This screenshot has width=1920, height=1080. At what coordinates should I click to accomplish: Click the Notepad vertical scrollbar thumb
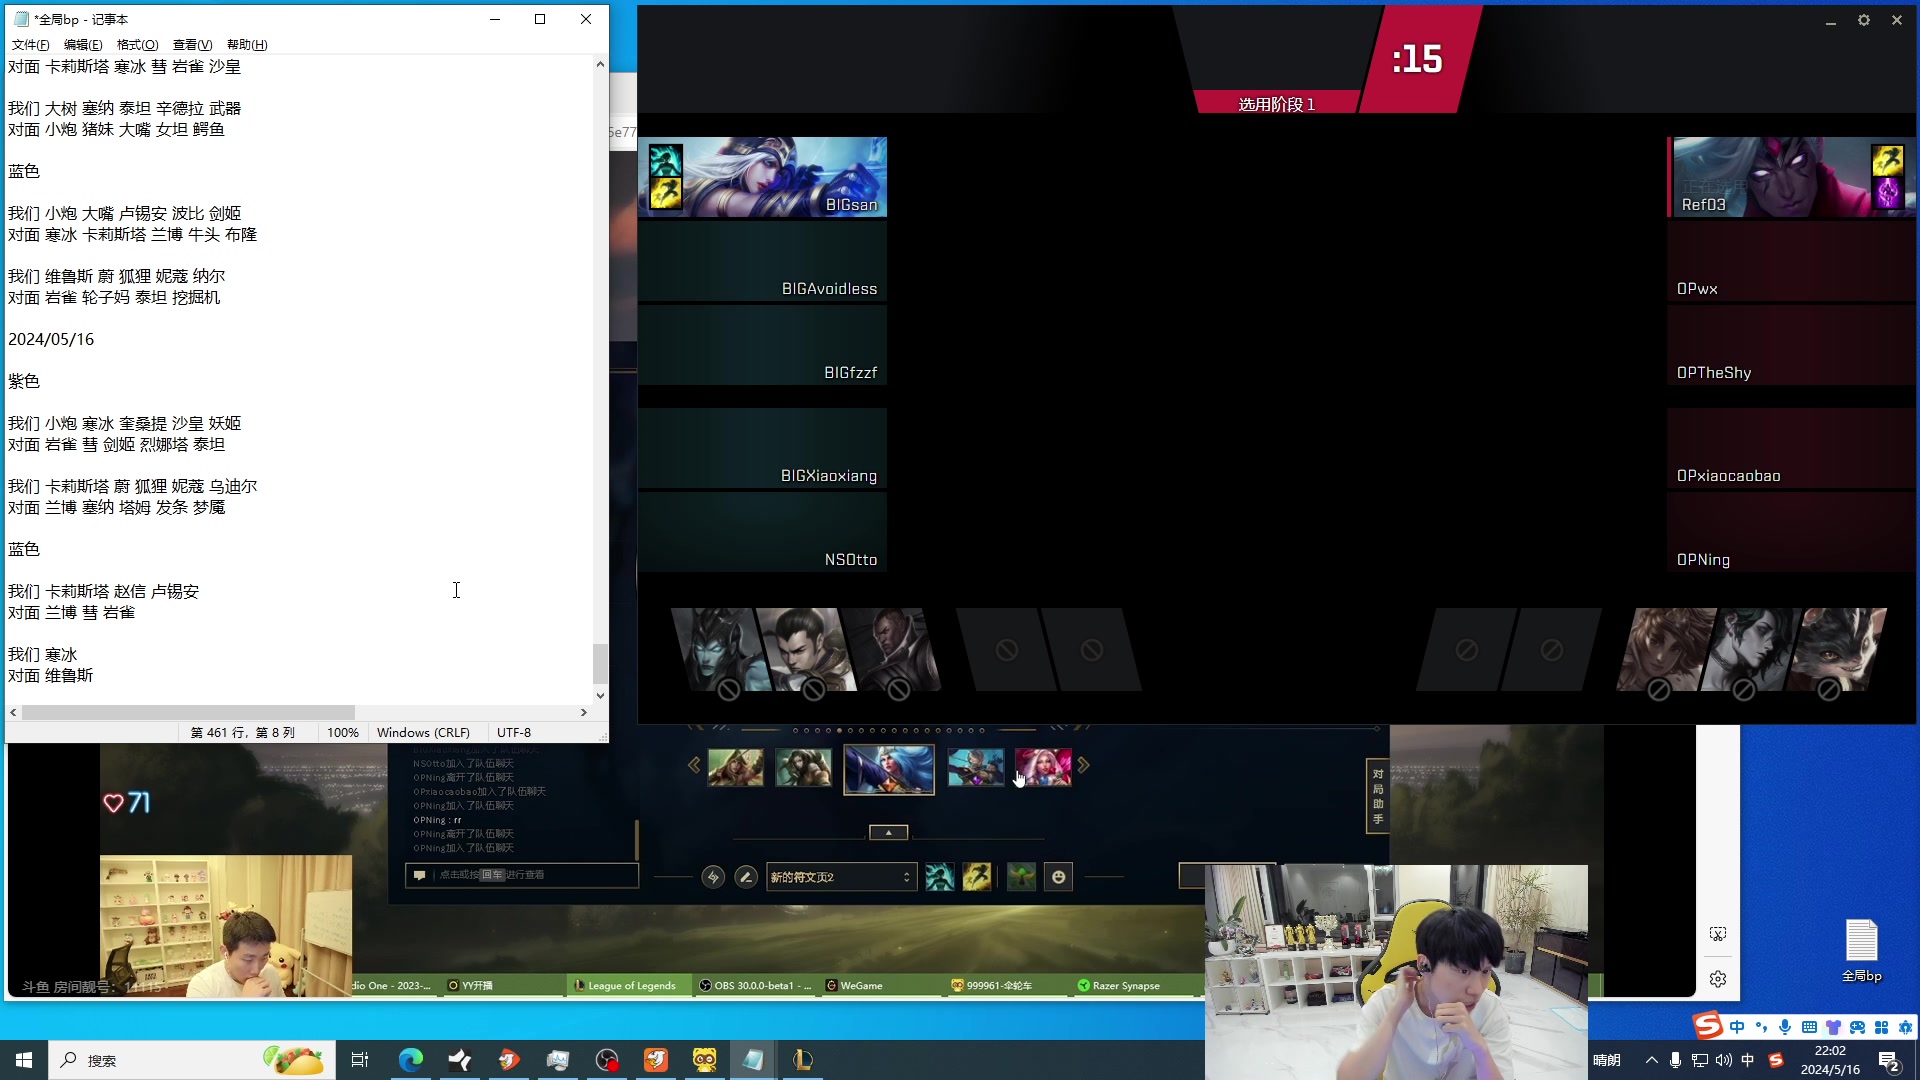pos(600,663)
